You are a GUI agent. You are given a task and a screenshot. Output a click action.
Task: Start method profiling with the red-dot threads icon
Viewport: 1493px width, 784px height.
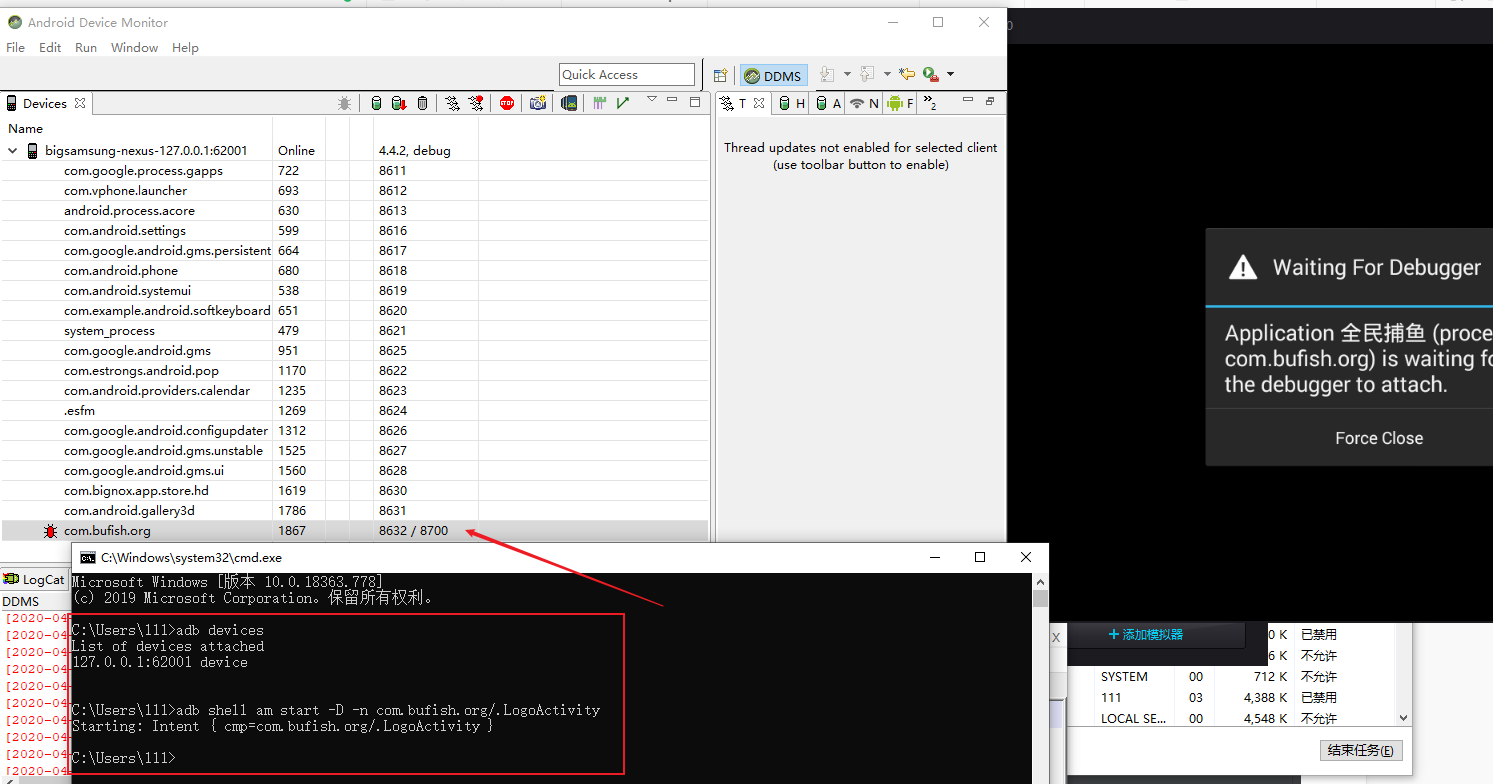pyautogui.click(x=476, y=103)
